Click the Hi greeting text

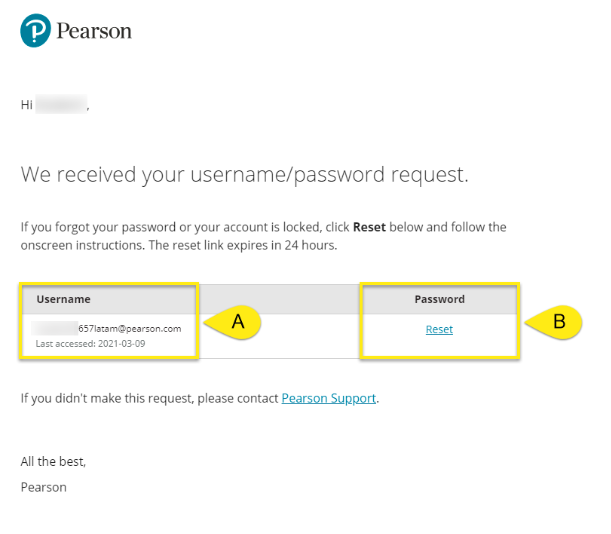[x=26, y=104]
